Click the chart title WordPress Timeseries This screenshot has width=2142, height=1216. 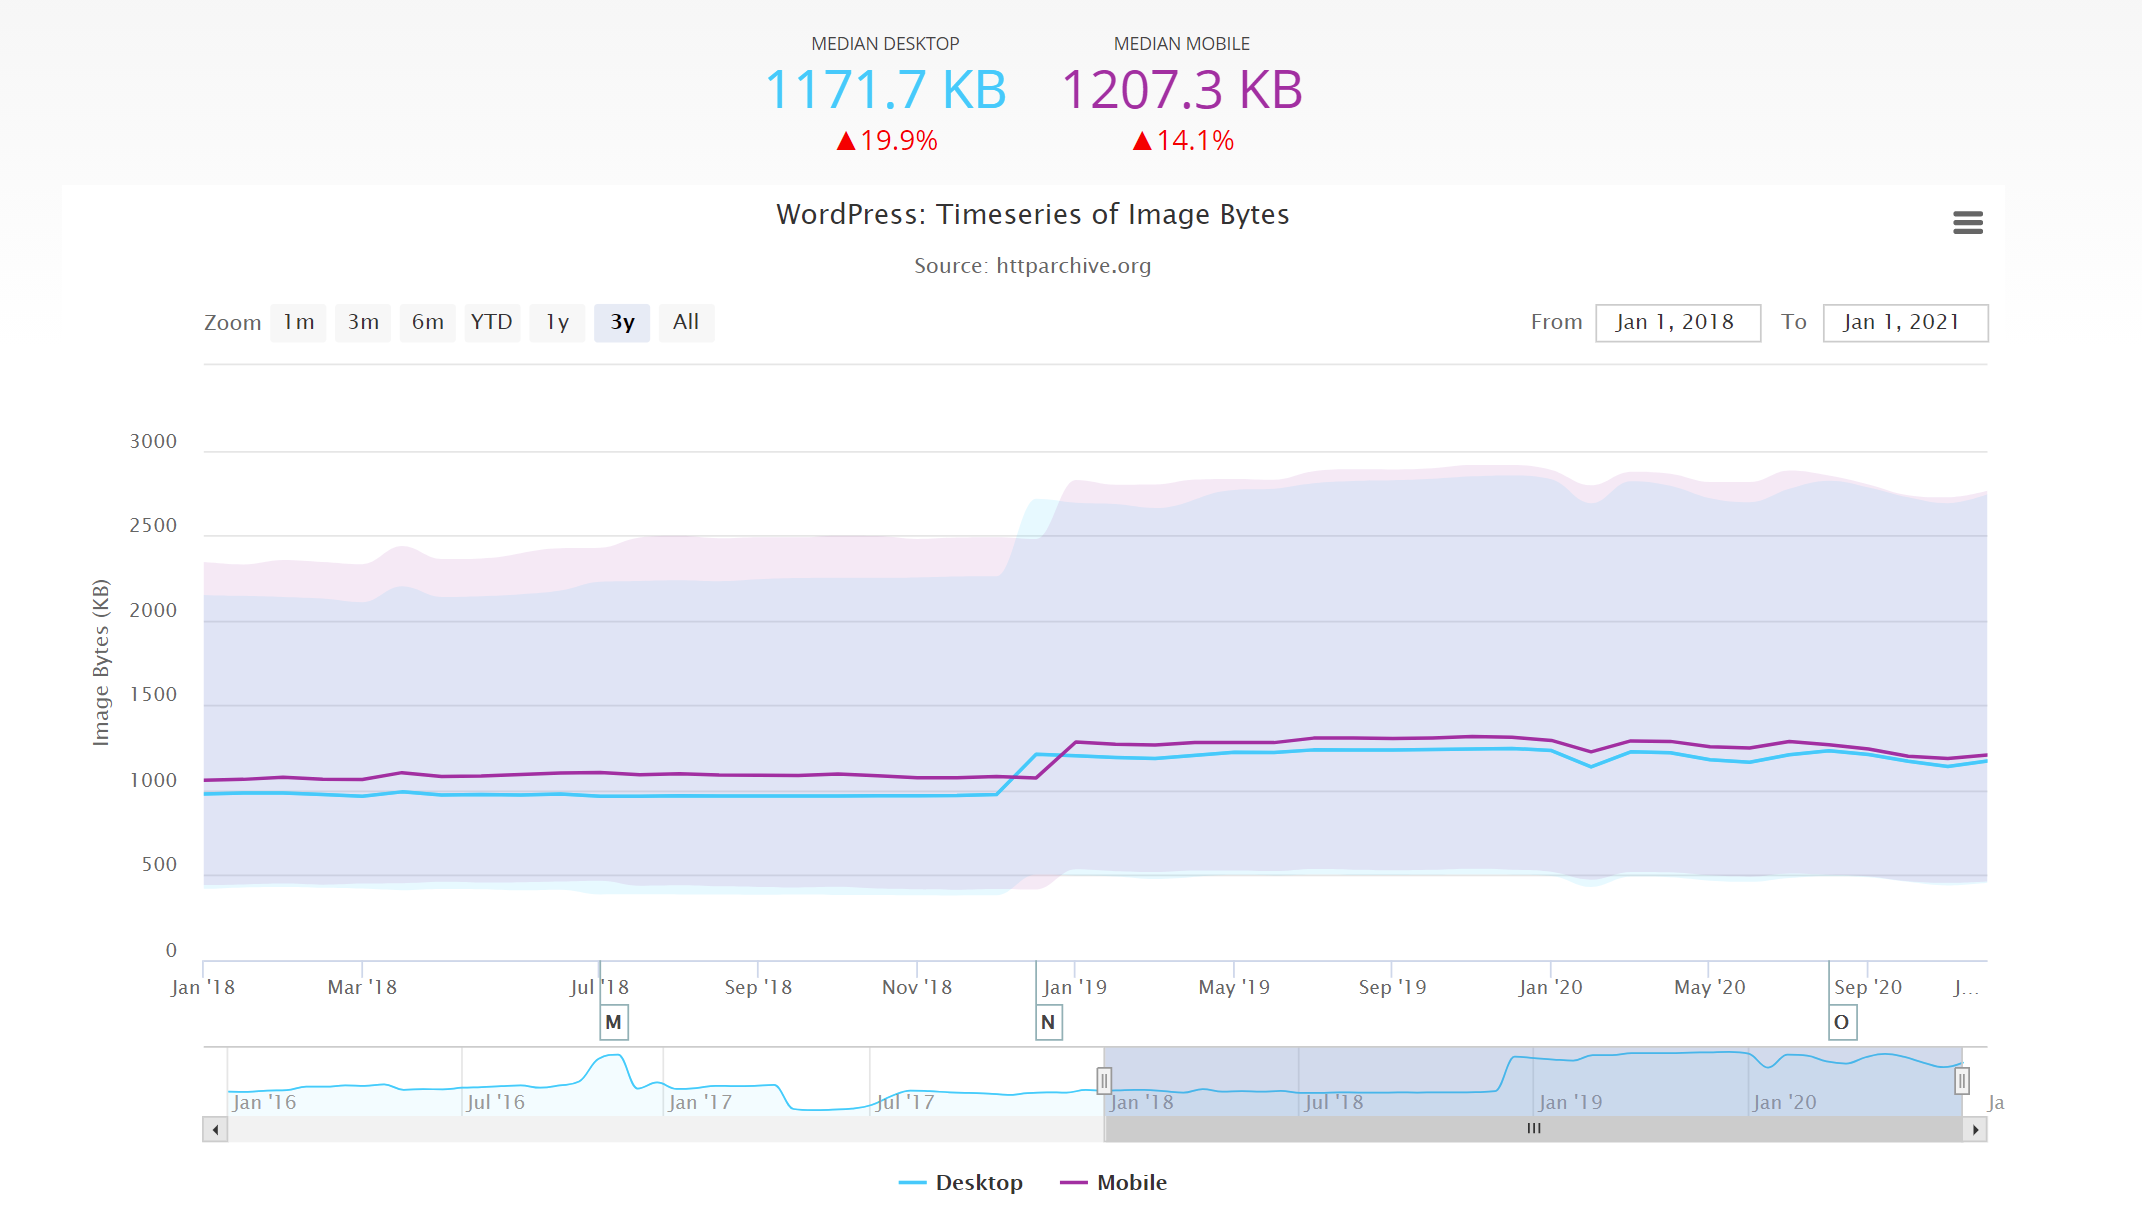(x=1033, y=214)
